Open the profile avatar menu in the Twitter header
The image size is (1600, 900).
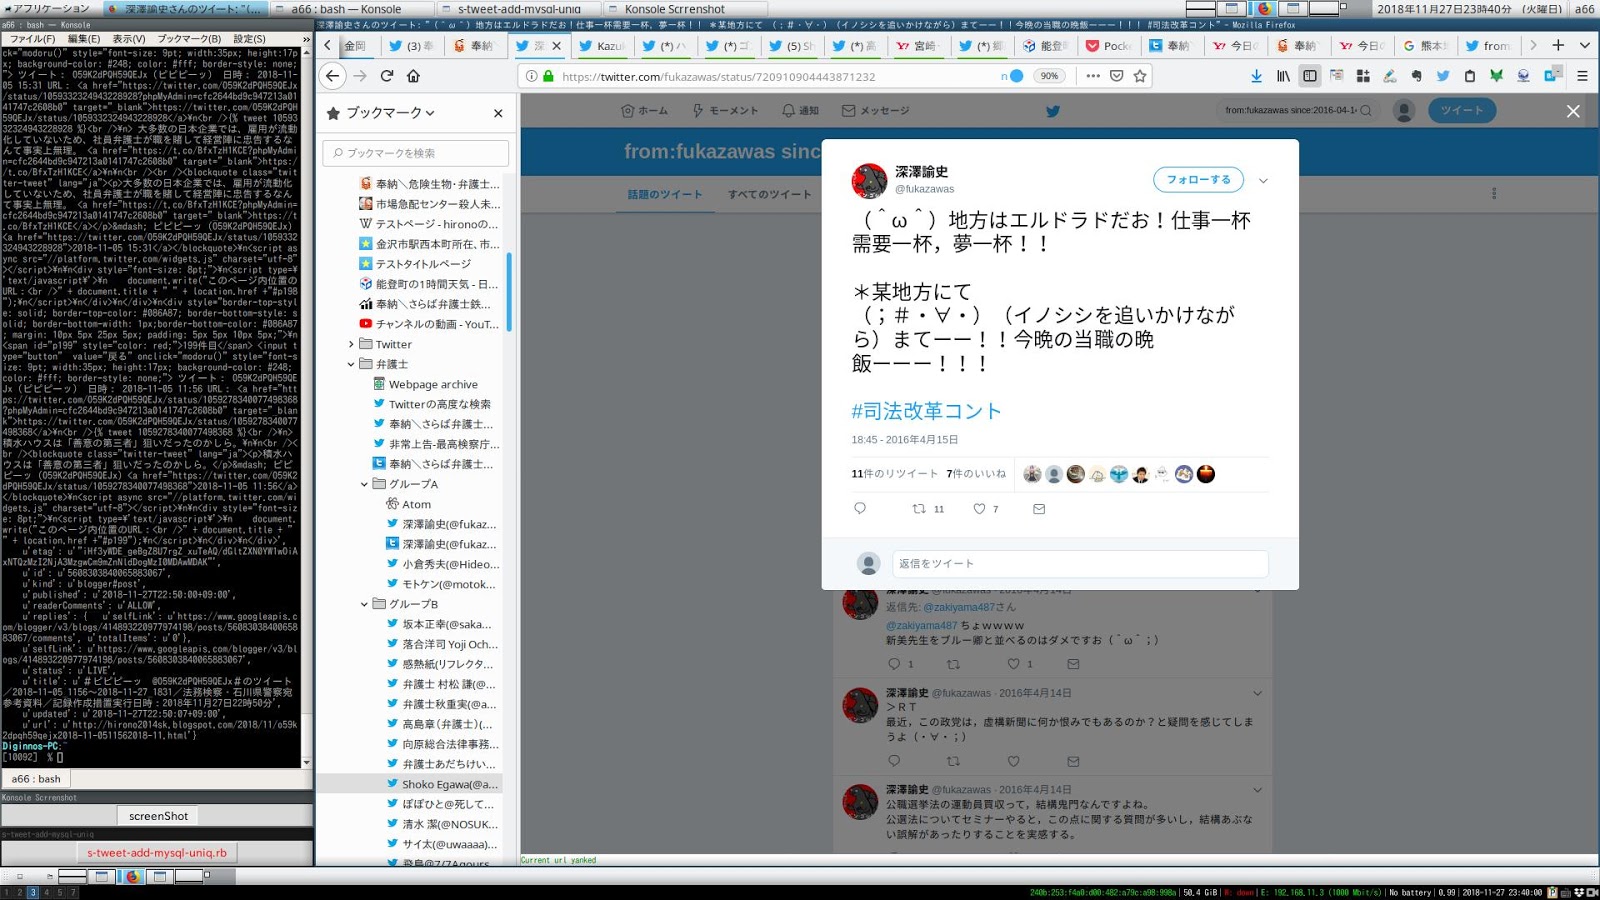pos(1404,111)
